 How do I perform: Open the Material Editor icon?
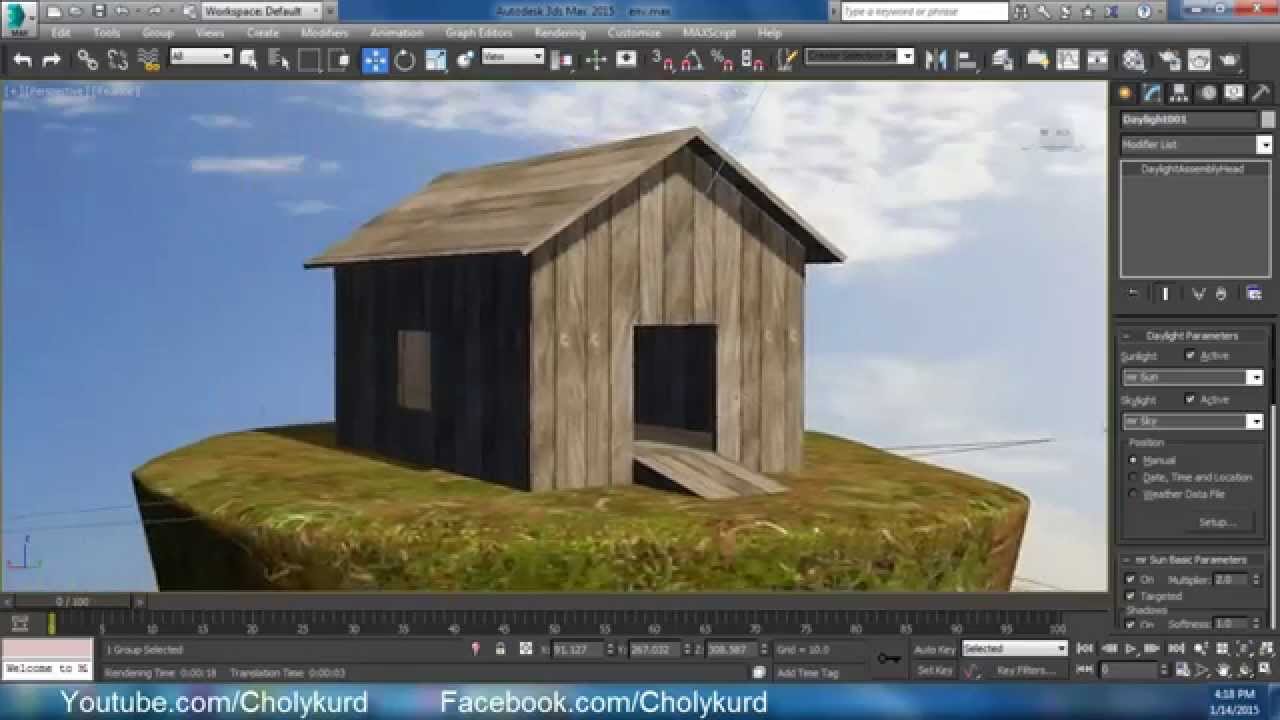pos(1133,60)
